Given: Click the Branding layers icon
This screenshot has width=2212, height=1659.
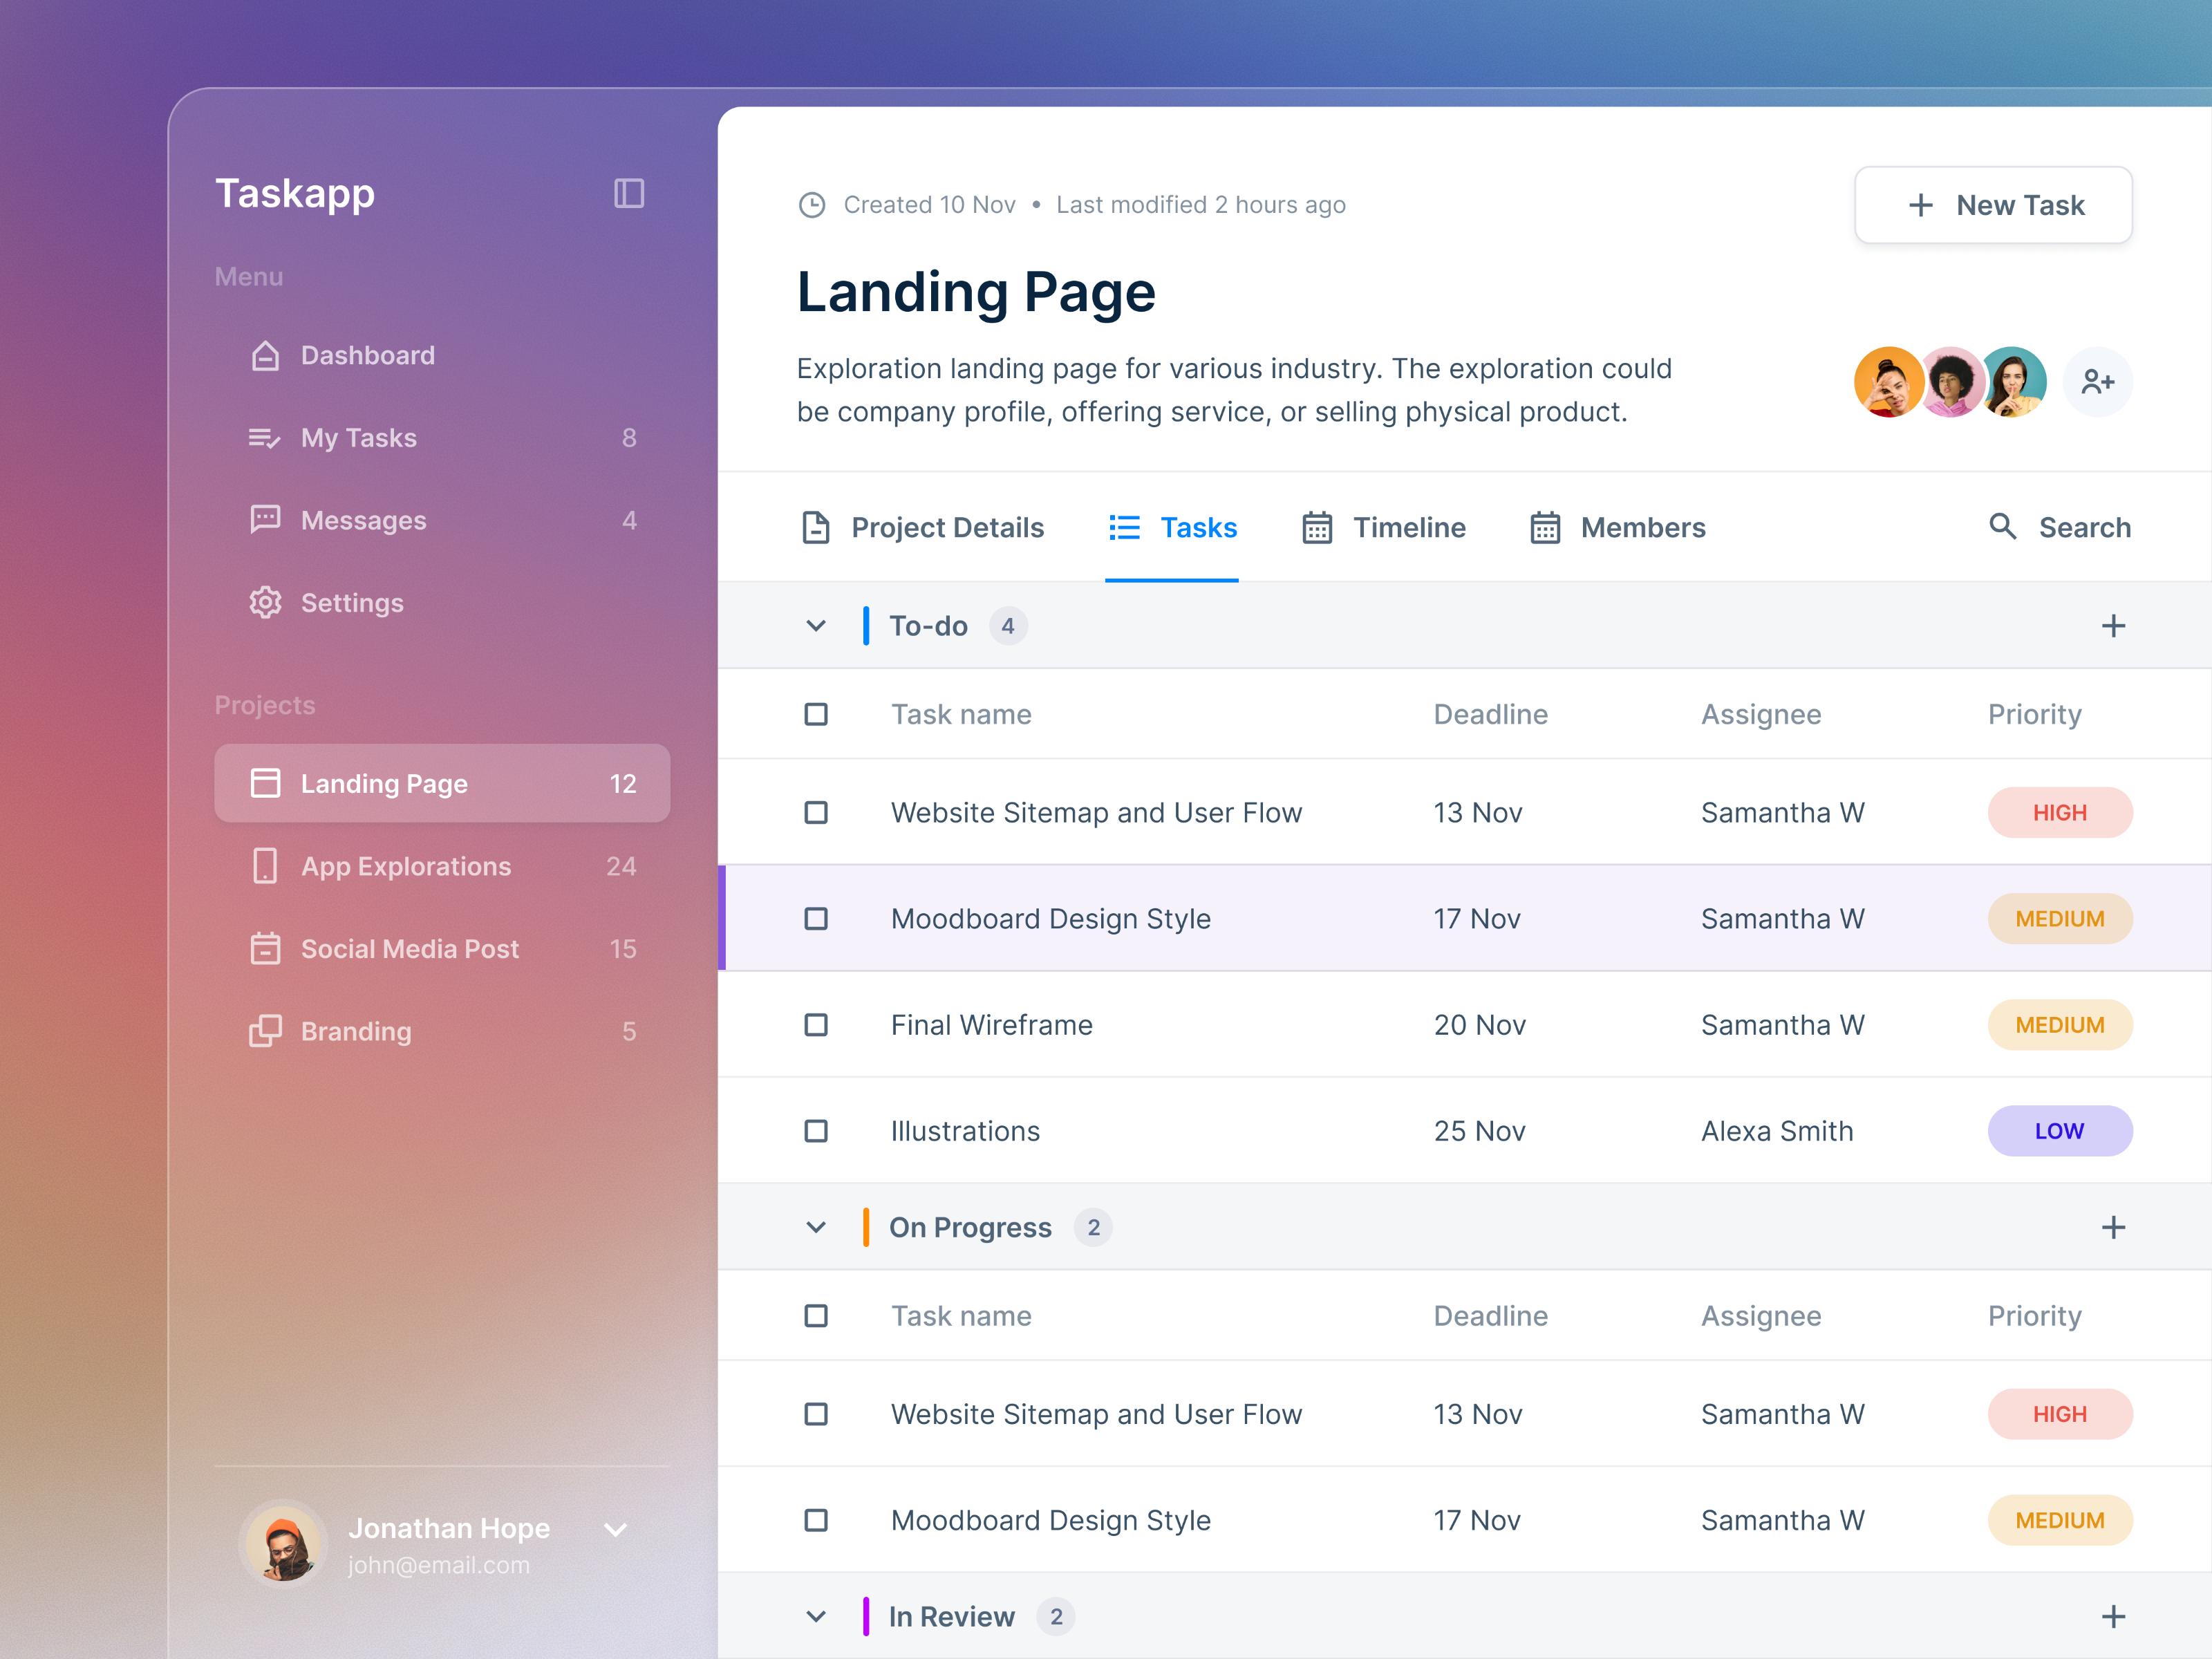Looking at the screenshot, I should coord(265,1031).
